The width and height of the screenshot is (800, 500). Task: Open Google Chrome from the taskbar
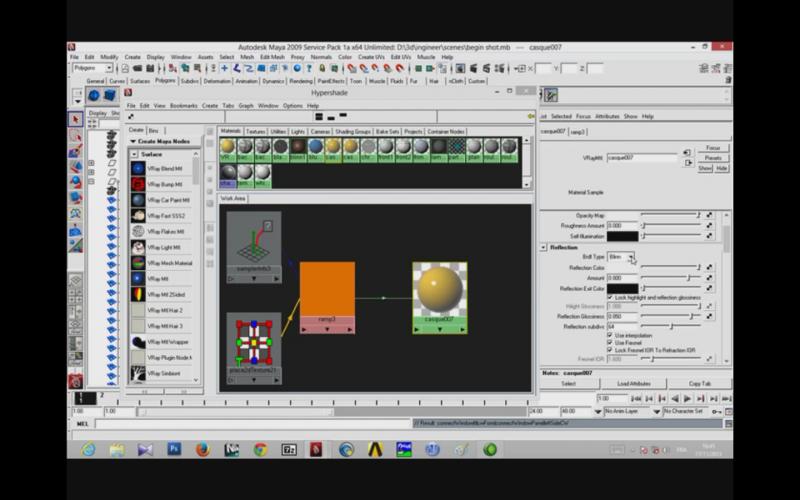[x=260, y=449]
